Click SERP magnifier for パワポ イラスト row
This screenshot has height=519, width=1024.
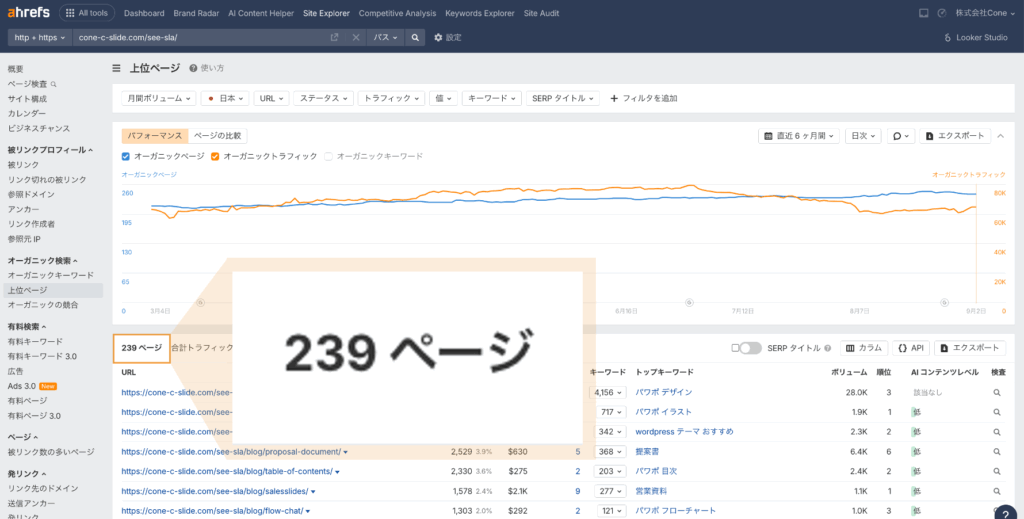point(997,413)
